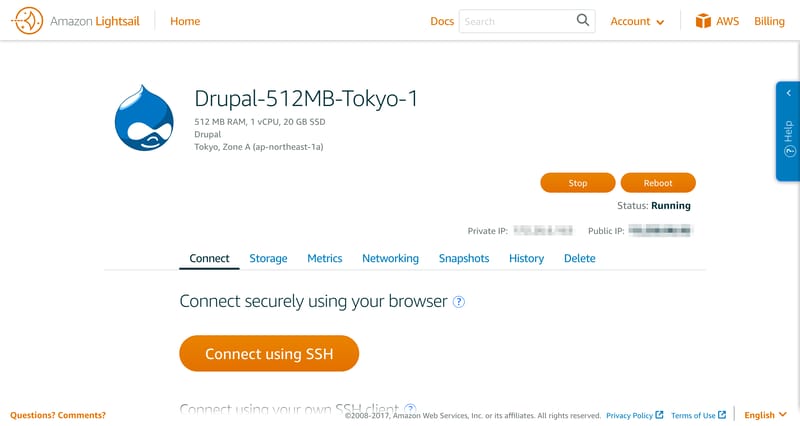Open the Metrics tab
The image size is (800, 426).
325,258
